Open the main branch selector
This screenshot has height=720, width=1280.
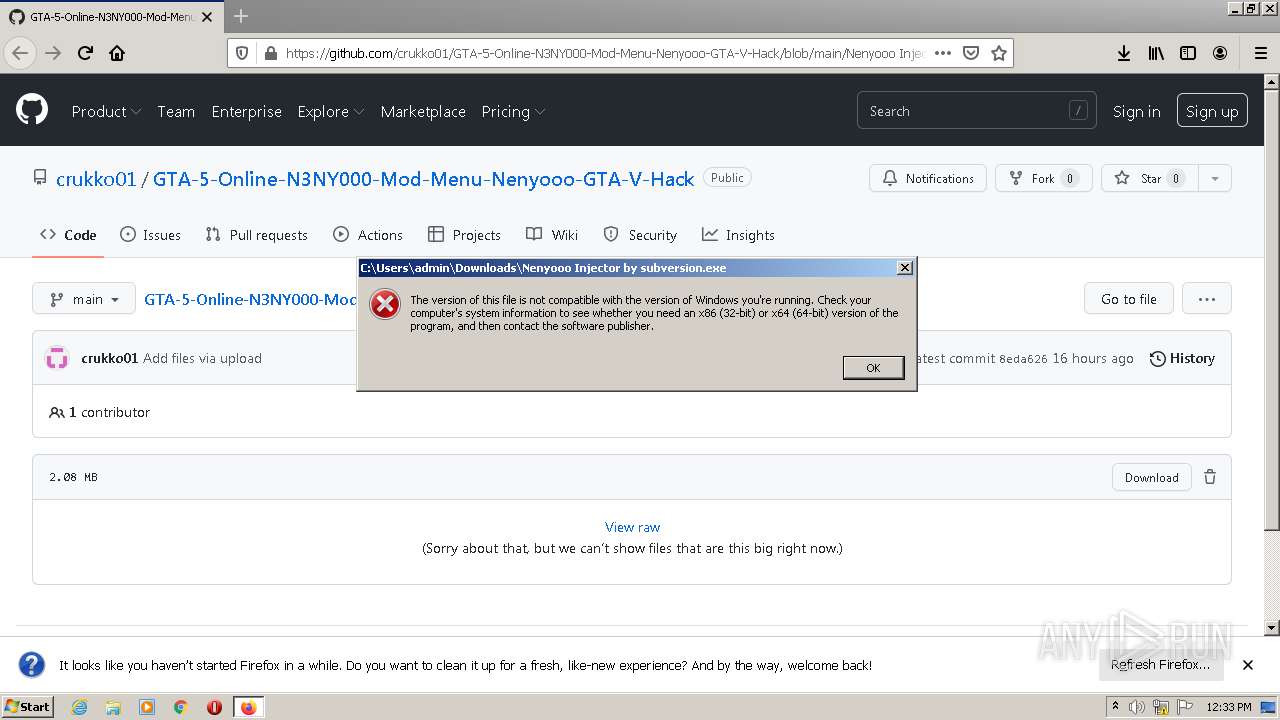click(84, 299)
